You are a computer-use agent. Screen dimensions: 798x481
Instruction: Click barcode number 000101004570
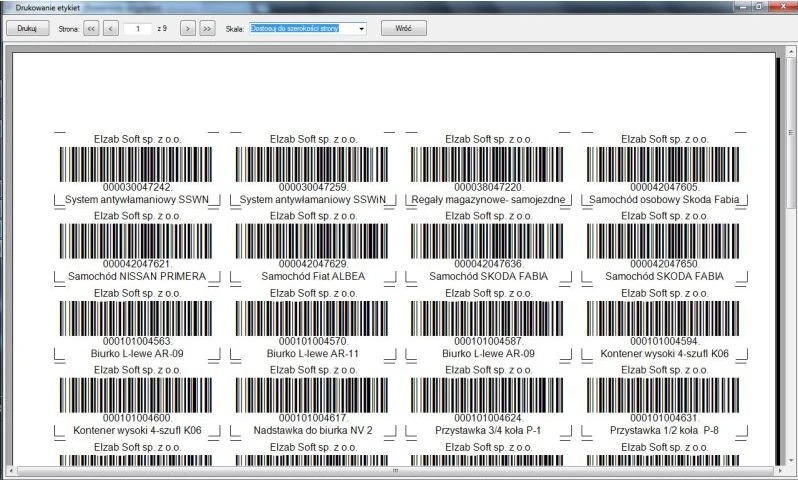pyautogui.click(x=313, y=341)
